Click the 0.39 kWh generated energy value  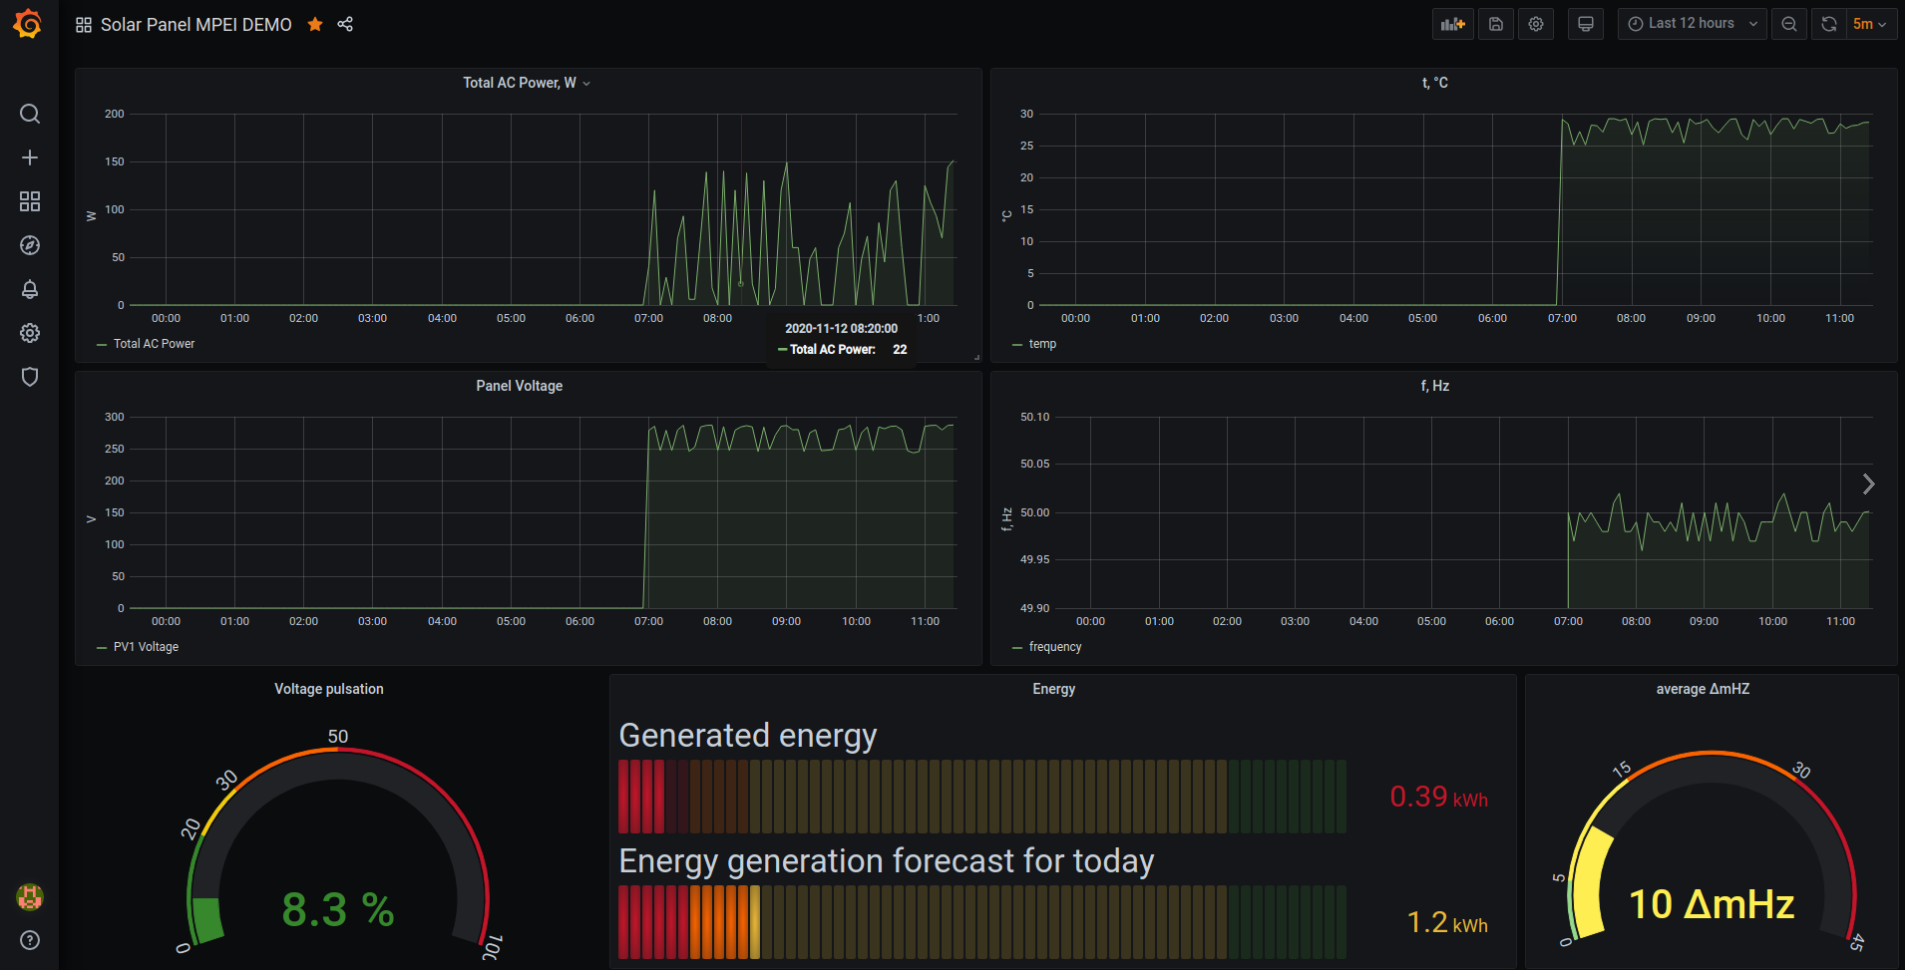[x=1439, y=797]
